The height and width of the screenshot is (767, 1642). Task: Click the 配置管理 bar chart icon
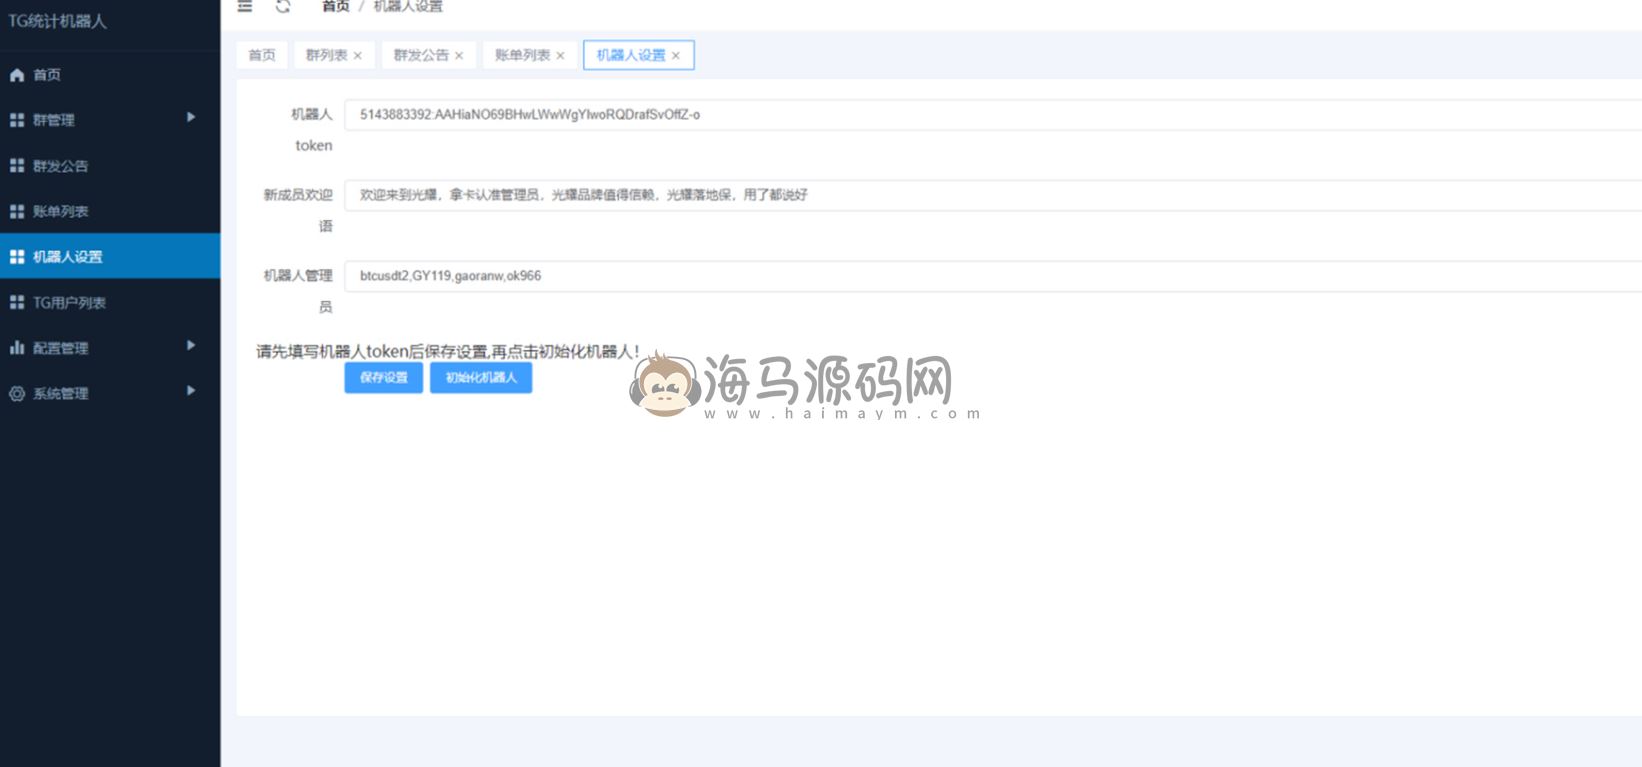coord(17,348)
